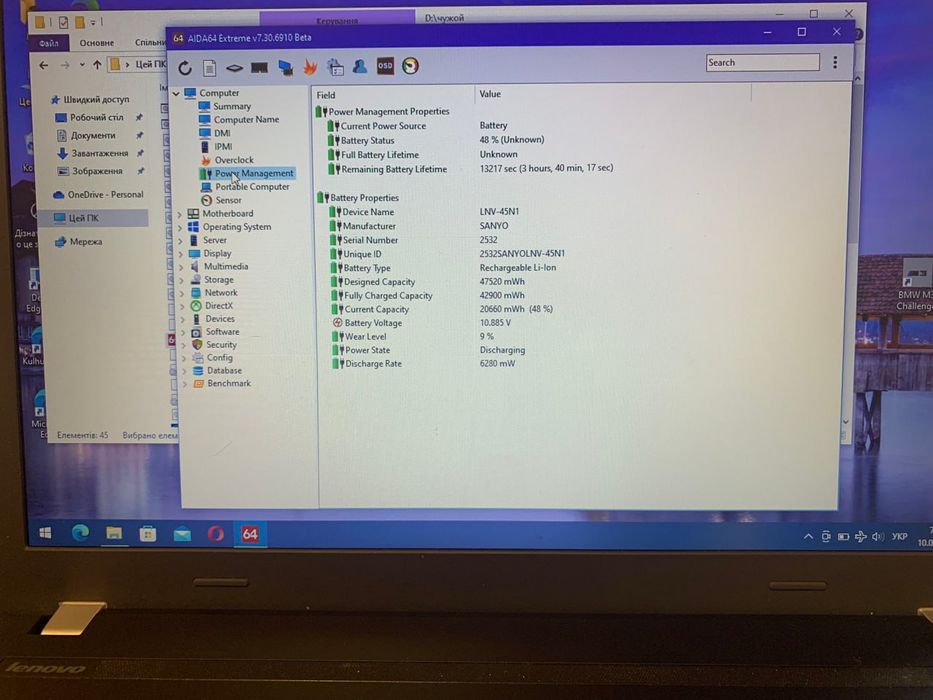This screenshot has height=700, width=933.
Task: Expand the Operating System tree node
Action: pos(180,227)
